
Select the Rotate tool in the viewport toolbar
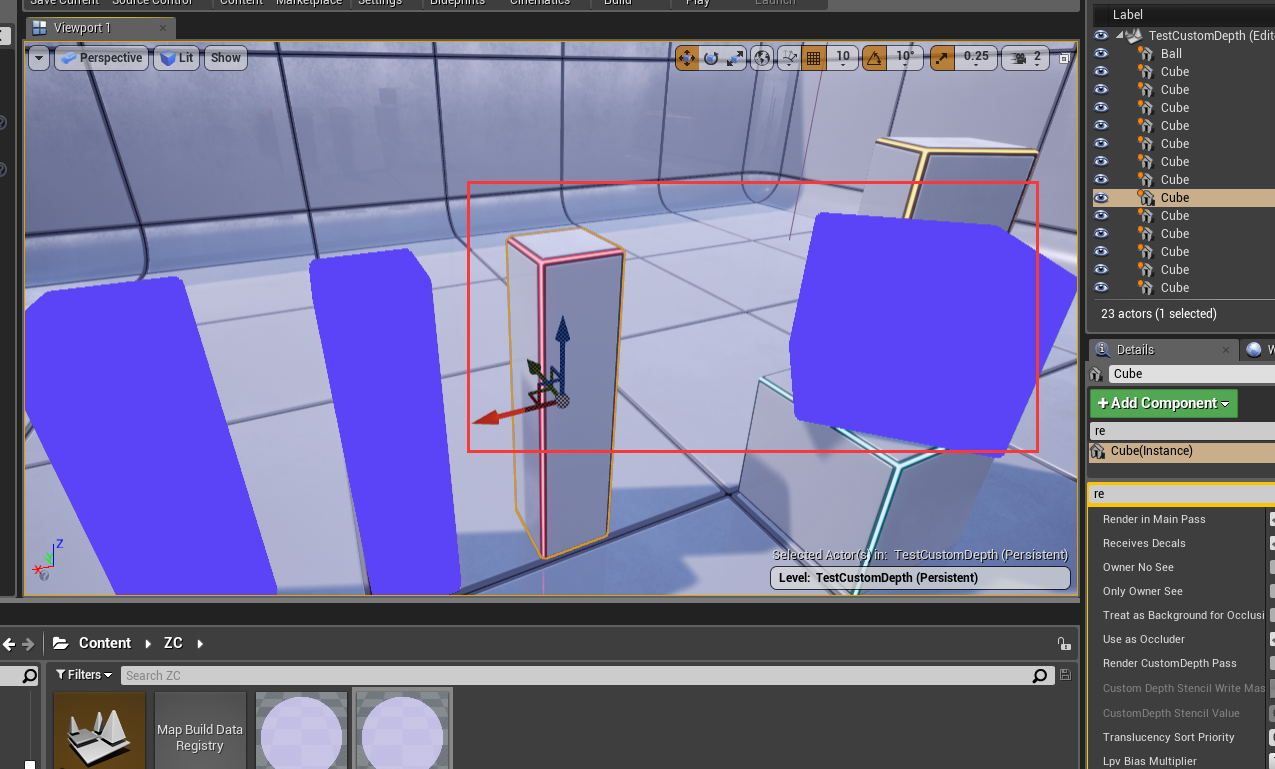coord(712,58)
